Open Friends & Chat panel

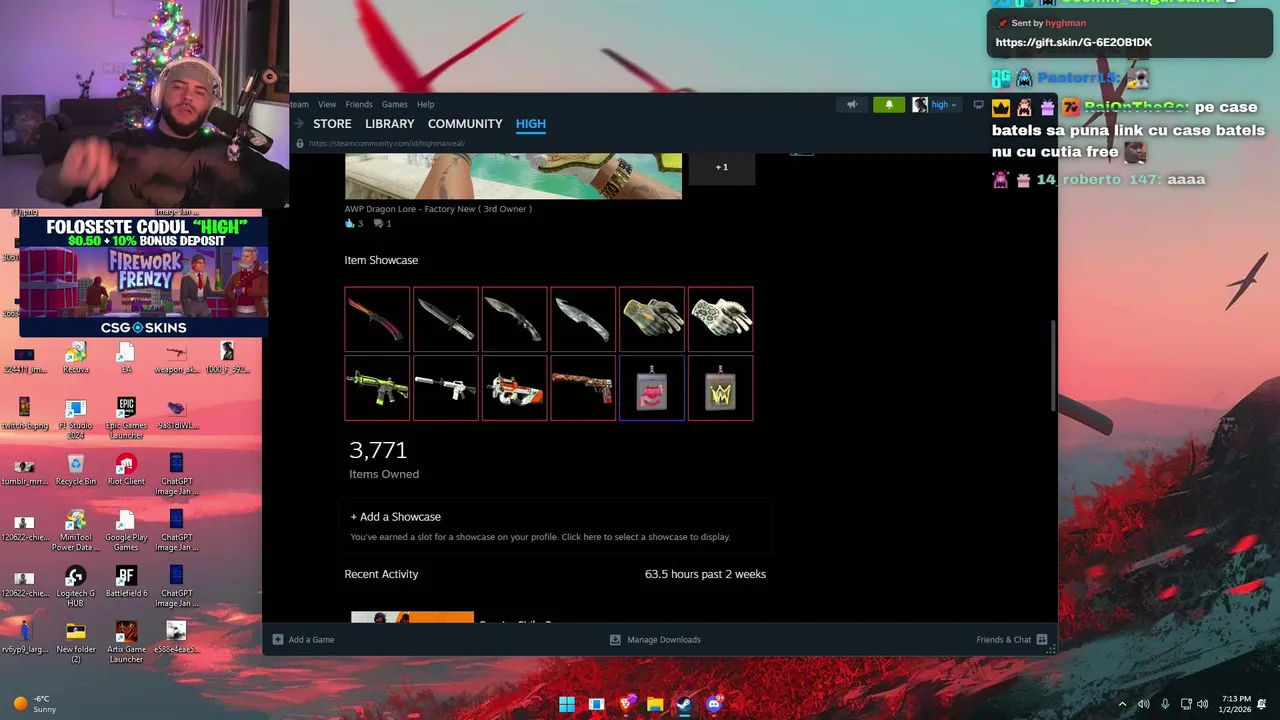coord(1011,640)
